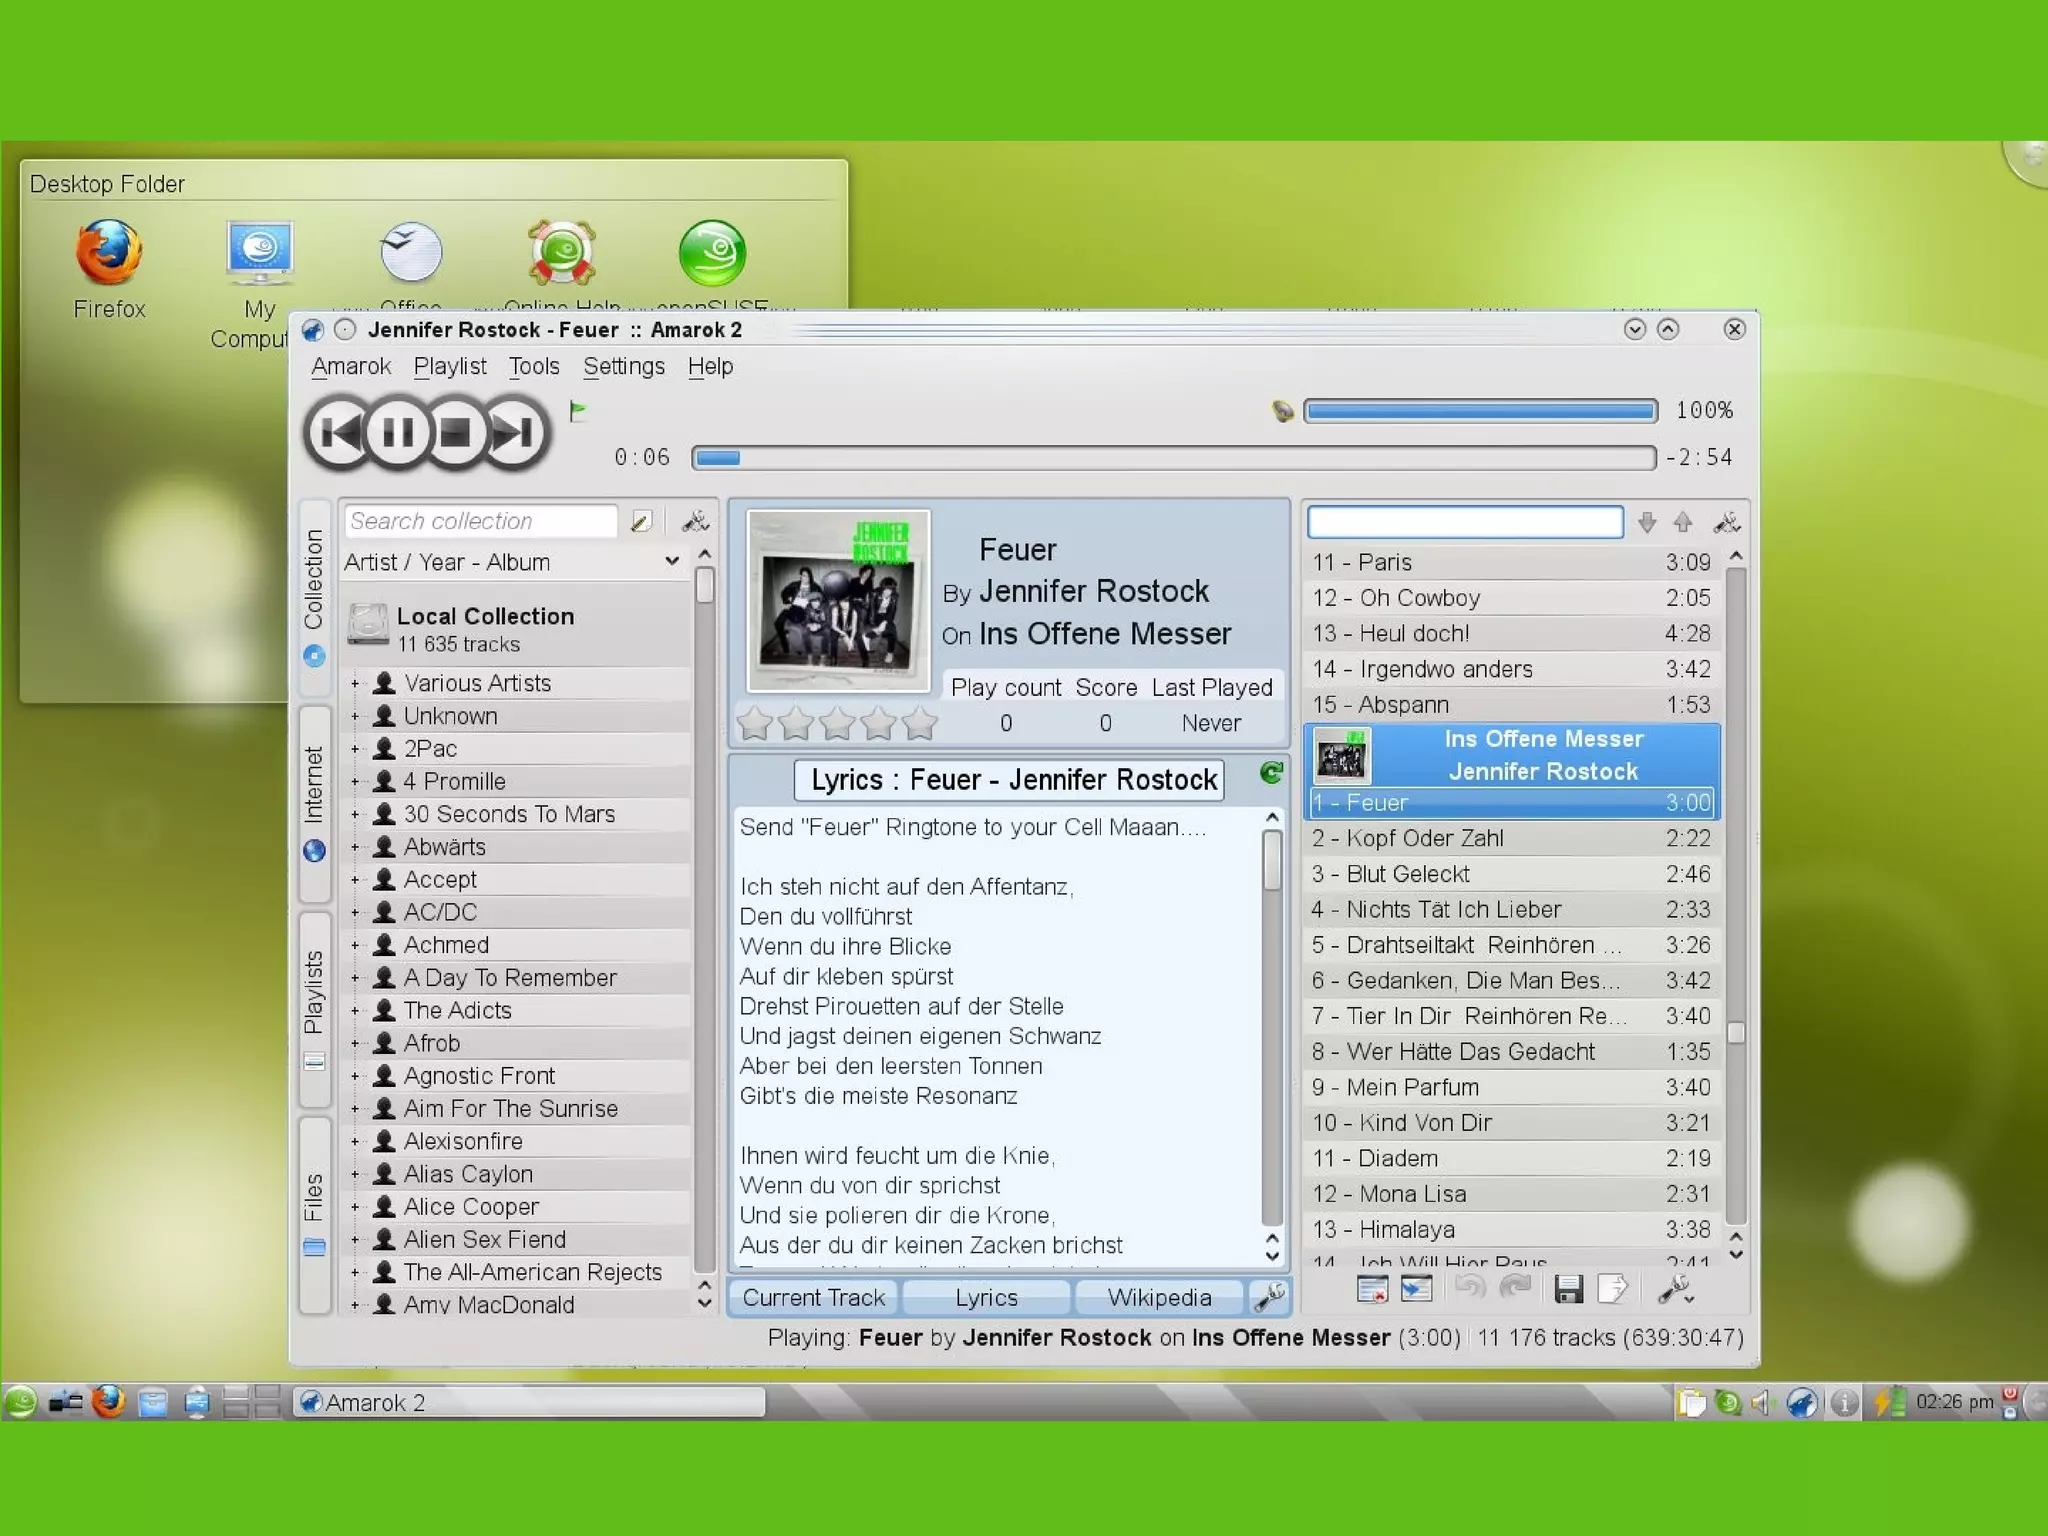2048x1536 pixels.
Task: Open the playlist wrench dropdown menu
Action: [x=1676, y=1290]
